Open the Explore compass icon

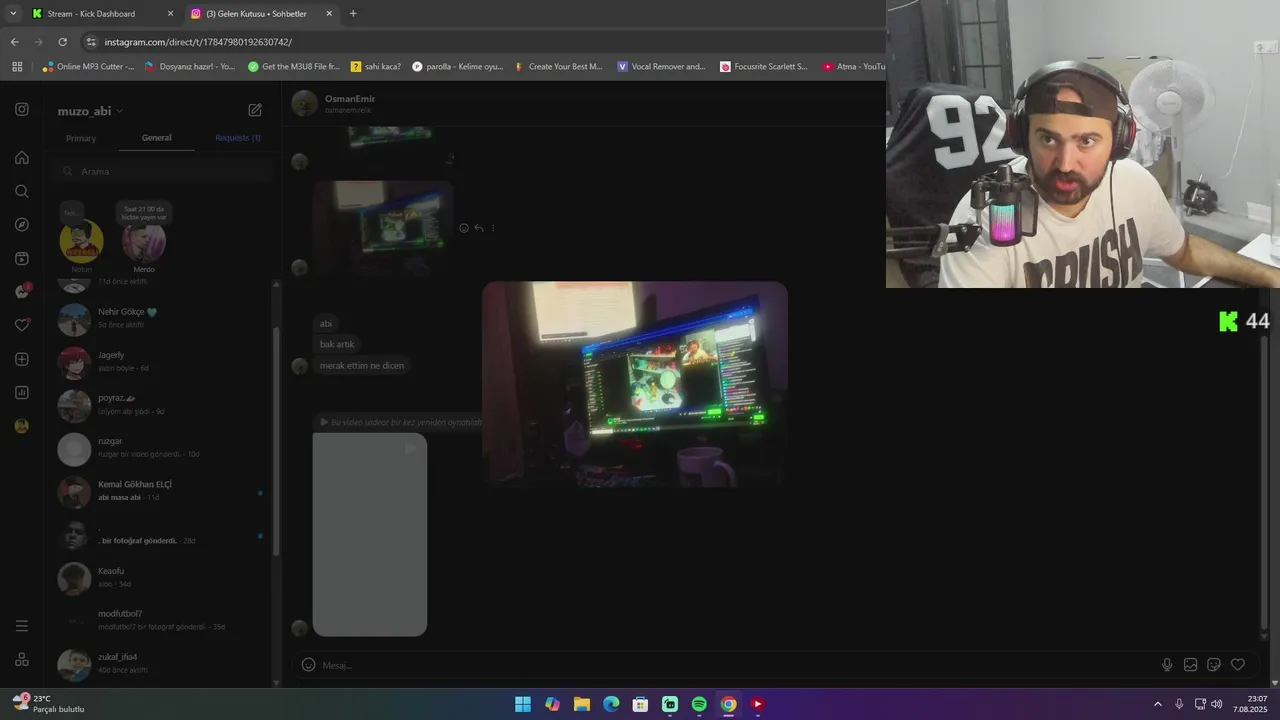[x=22, y=224]
